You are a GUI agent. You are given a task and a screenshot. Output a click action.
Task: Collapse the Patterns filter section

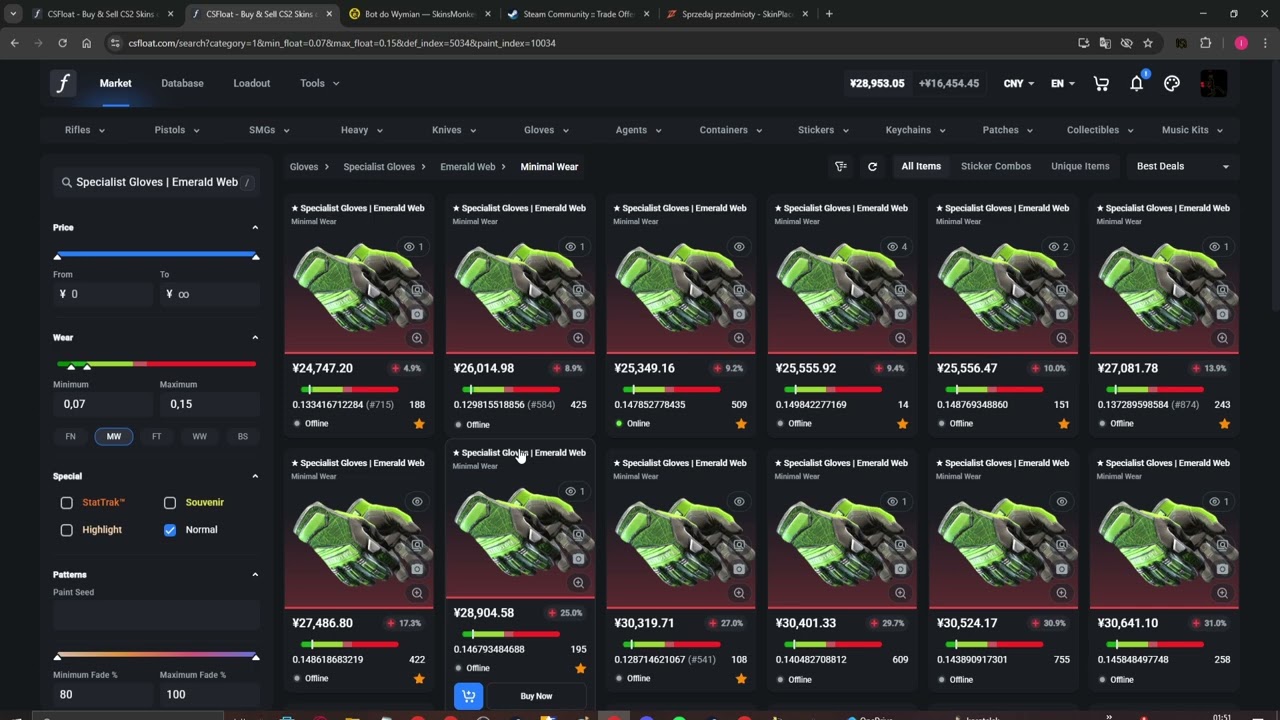(x=255, y=574)
